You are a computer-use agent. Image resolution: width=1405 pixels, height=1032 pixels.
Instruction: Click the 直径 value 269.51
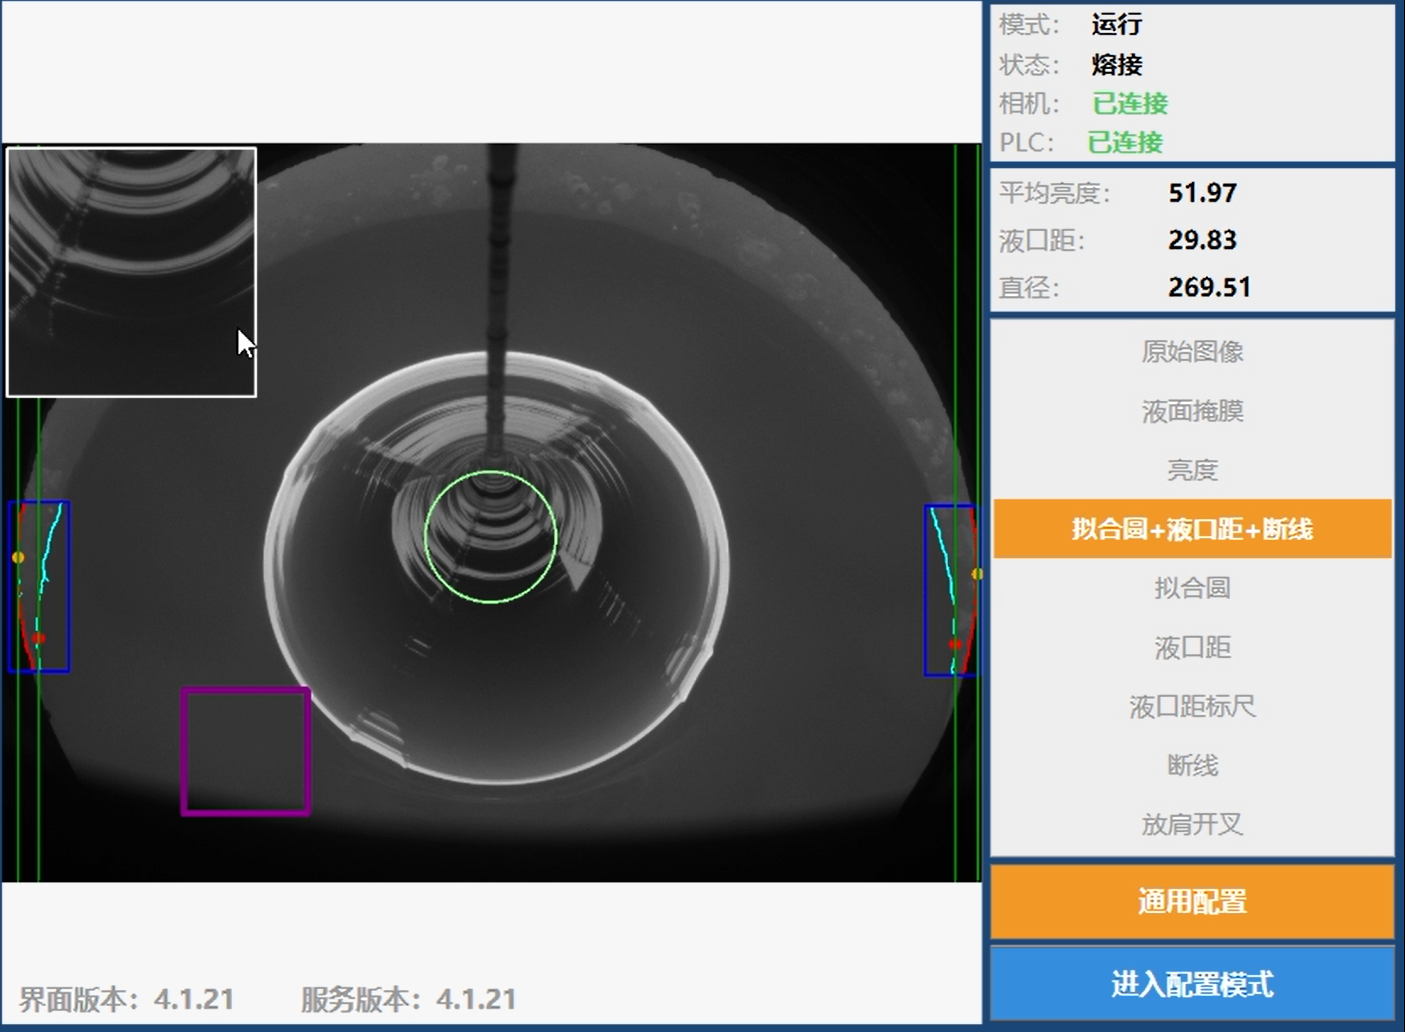1209,288
